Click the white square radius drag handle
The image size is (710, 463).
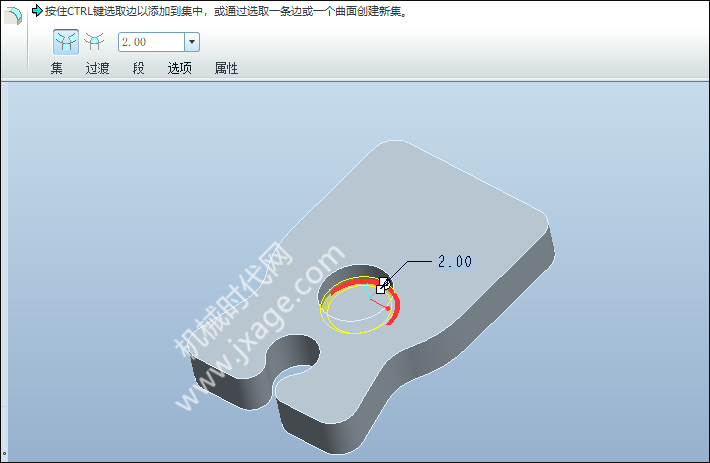click(380, 289)
